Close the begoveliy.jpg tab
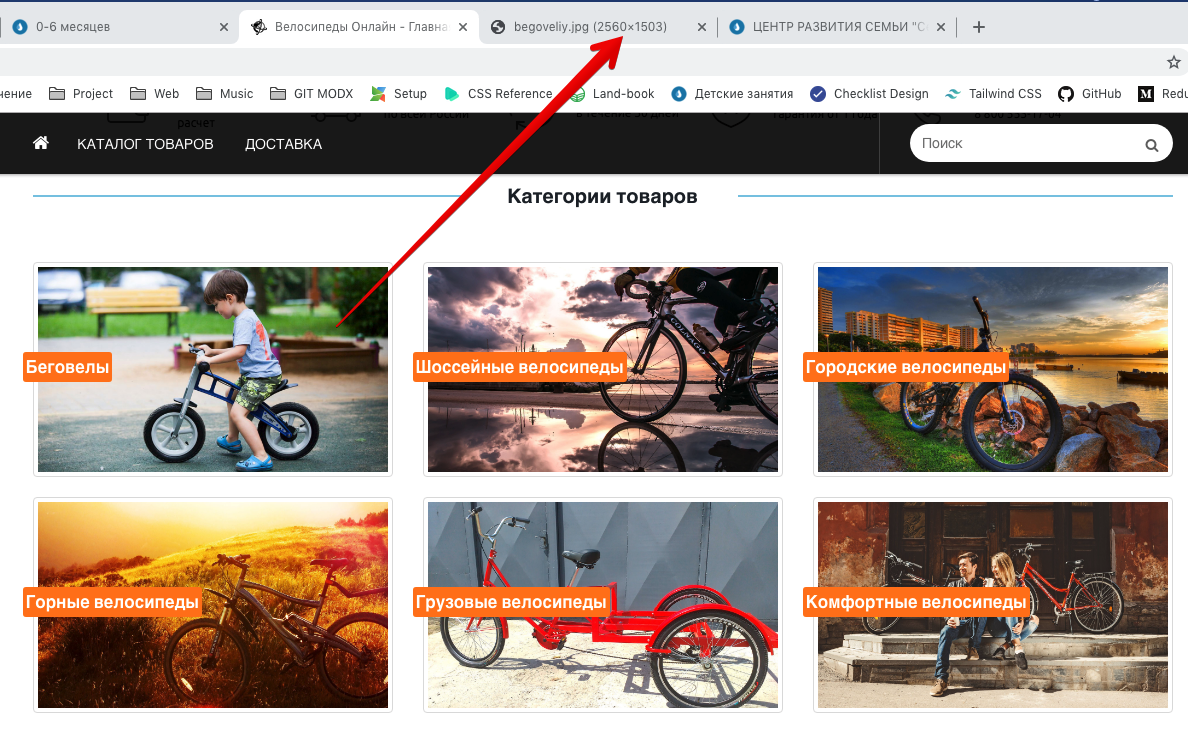The height and width of the screenshot is (735, 1188). 702,27
